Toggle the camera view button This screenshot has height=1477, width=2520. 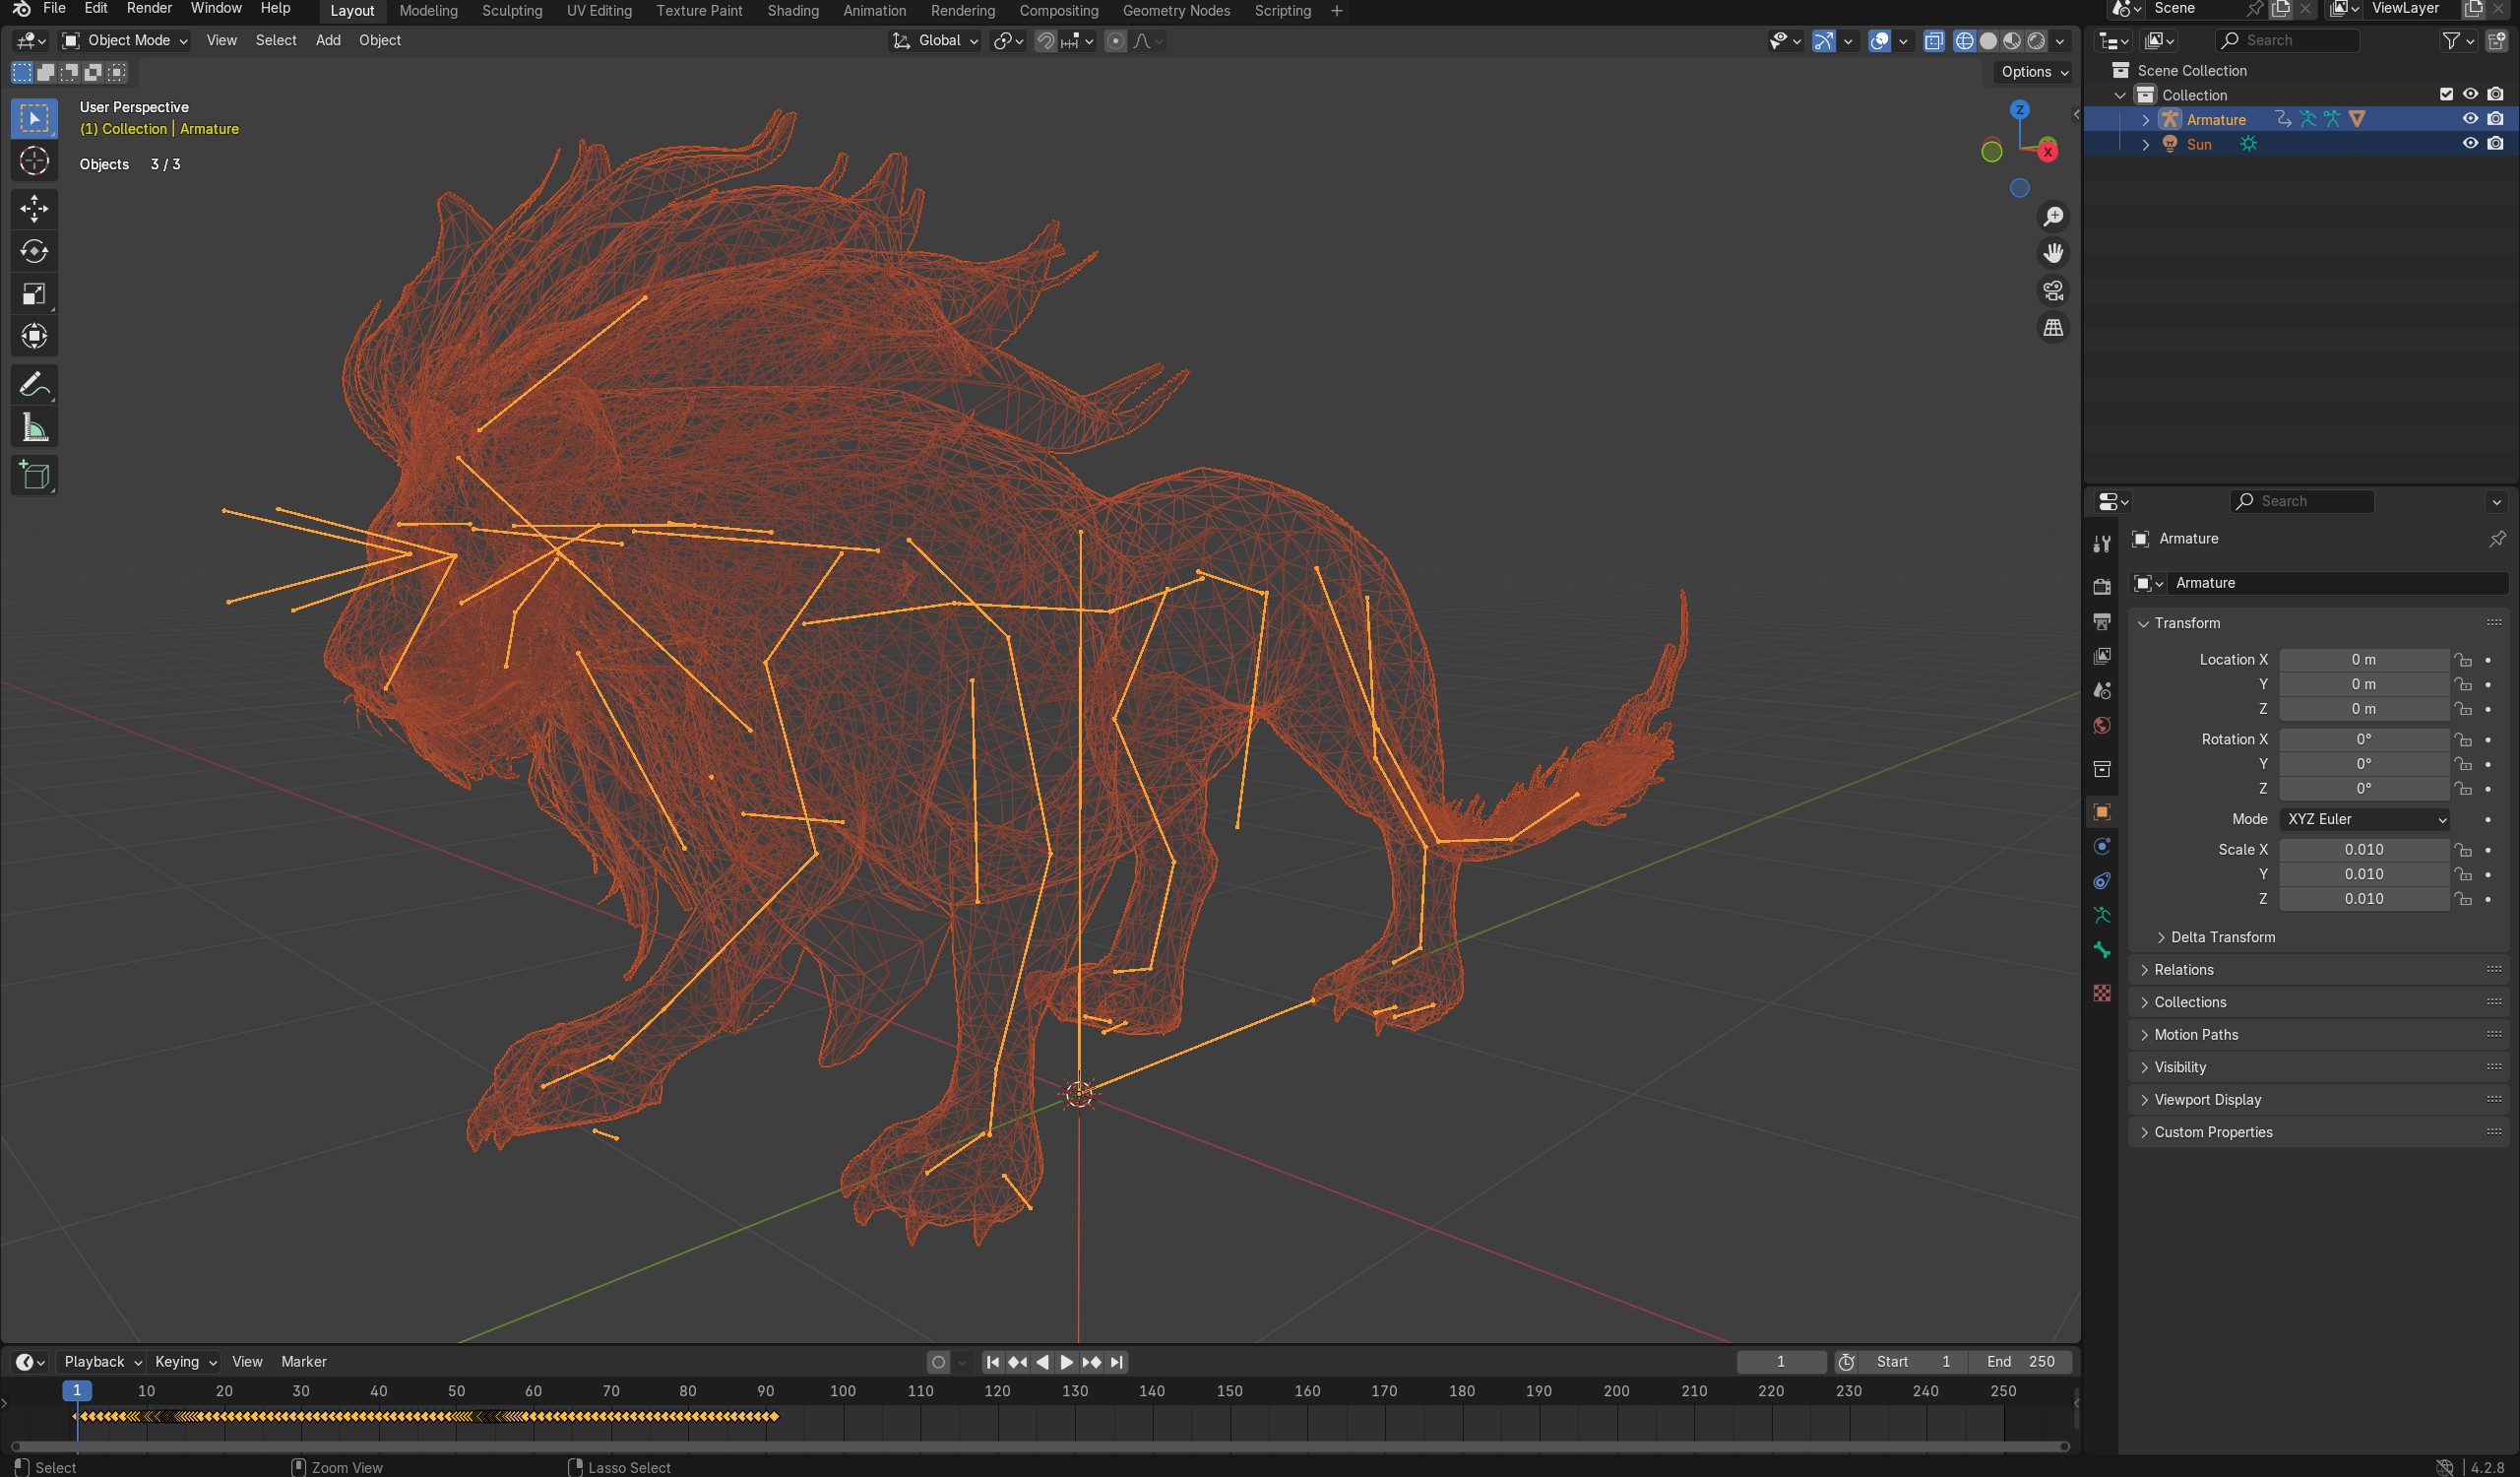pos(2053,290)
